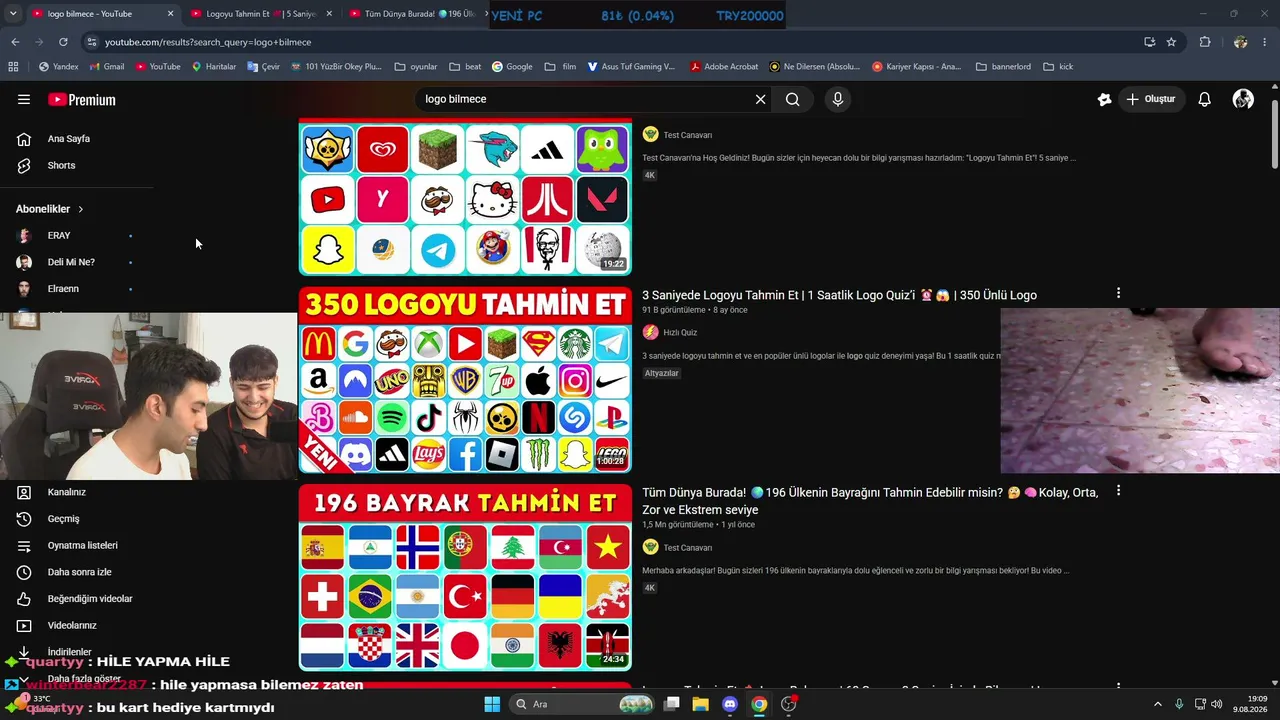
Task: Expand the beat bookmark folder
Action: click(x=465, y=67)
